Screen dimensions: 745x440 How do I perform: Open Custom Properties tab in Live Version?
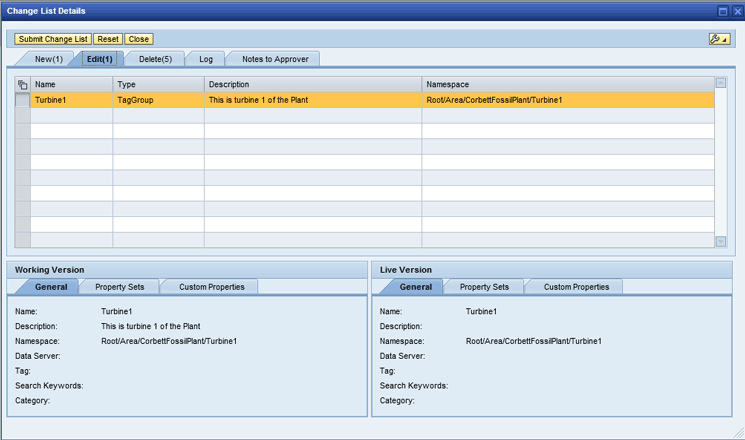tap(575, 287)
